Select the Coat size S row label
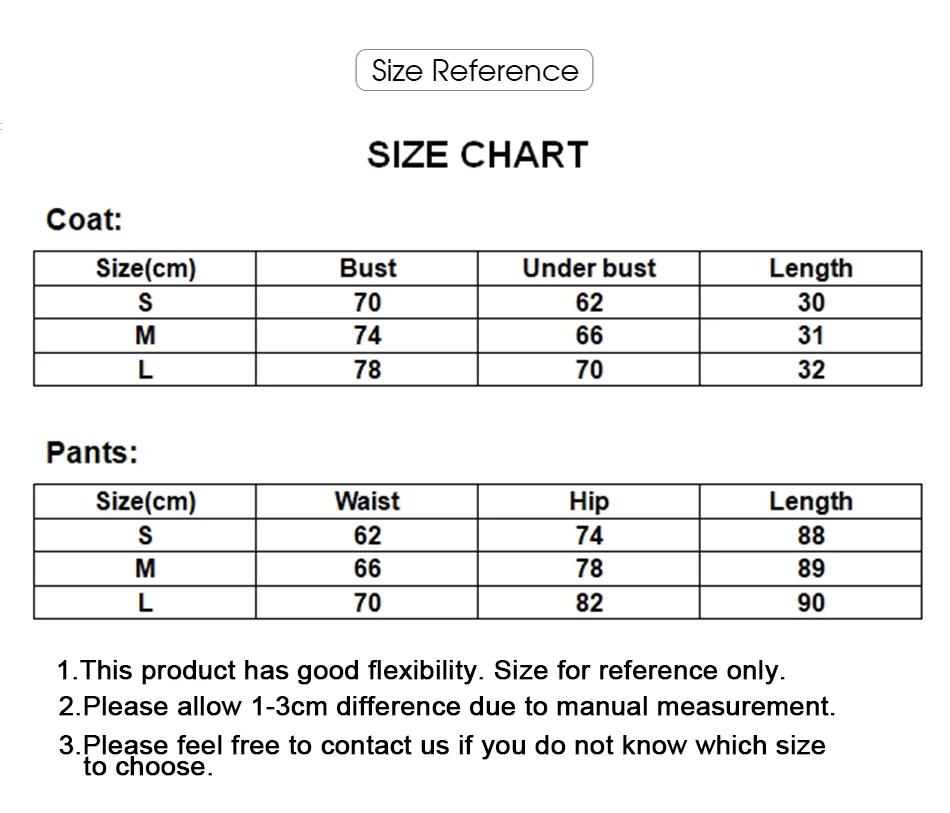950x813 pixels. 145,302
